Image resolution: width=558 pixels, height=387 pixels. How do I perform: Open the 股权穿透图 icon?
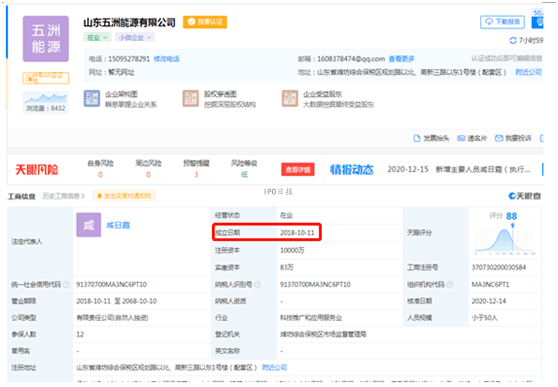coord(191,99)
